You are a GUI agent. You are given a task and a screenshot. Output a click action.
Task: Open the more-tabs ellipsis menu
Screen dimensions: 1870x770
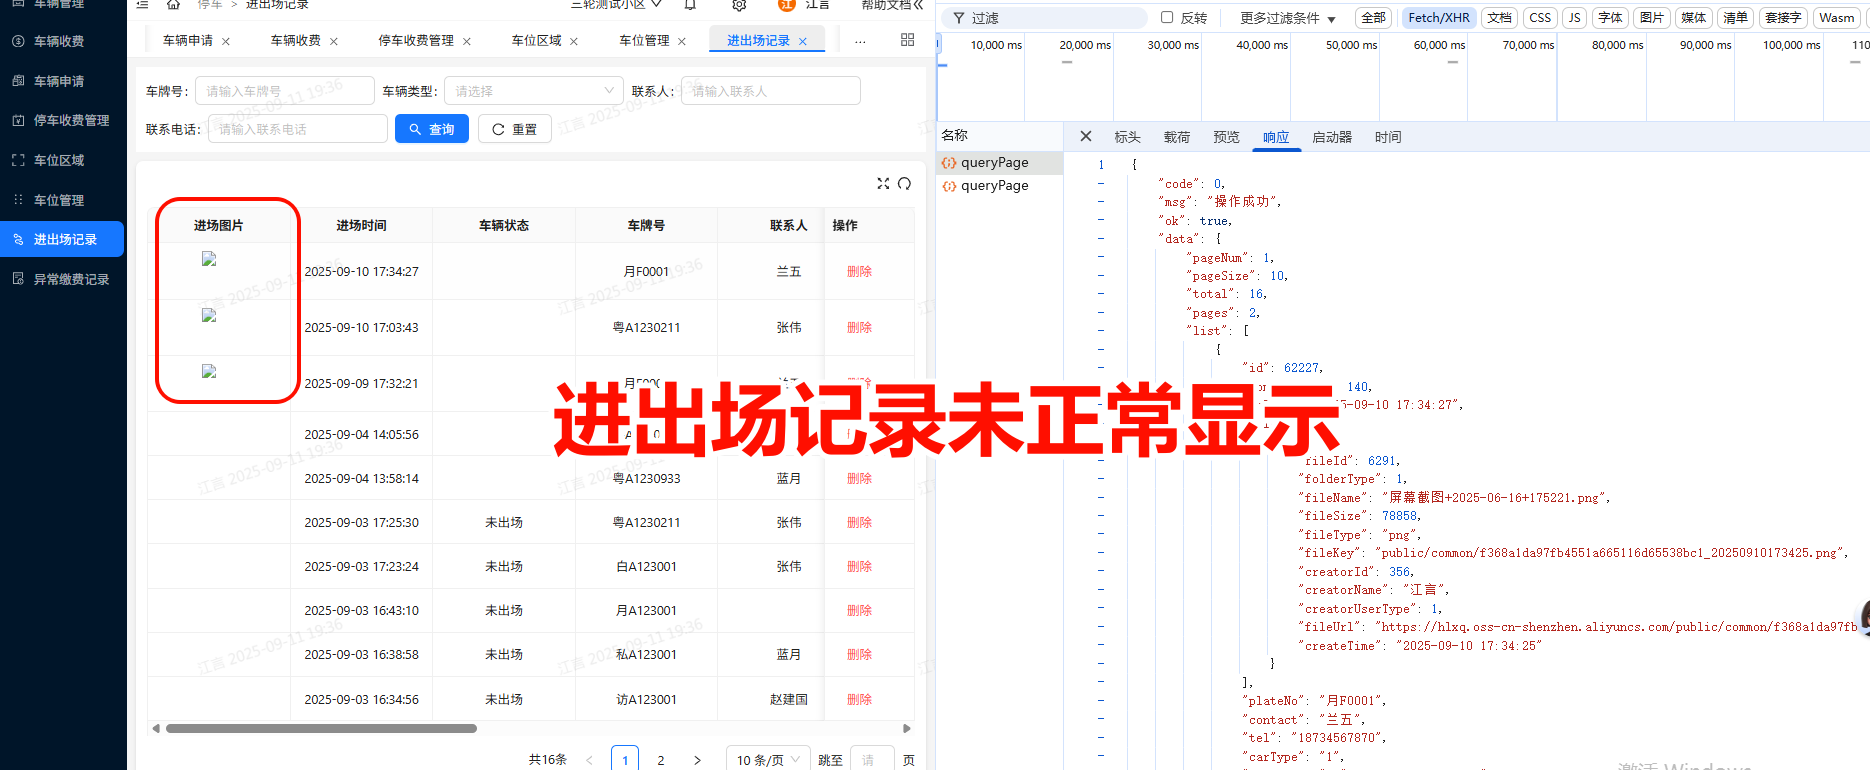860,41
